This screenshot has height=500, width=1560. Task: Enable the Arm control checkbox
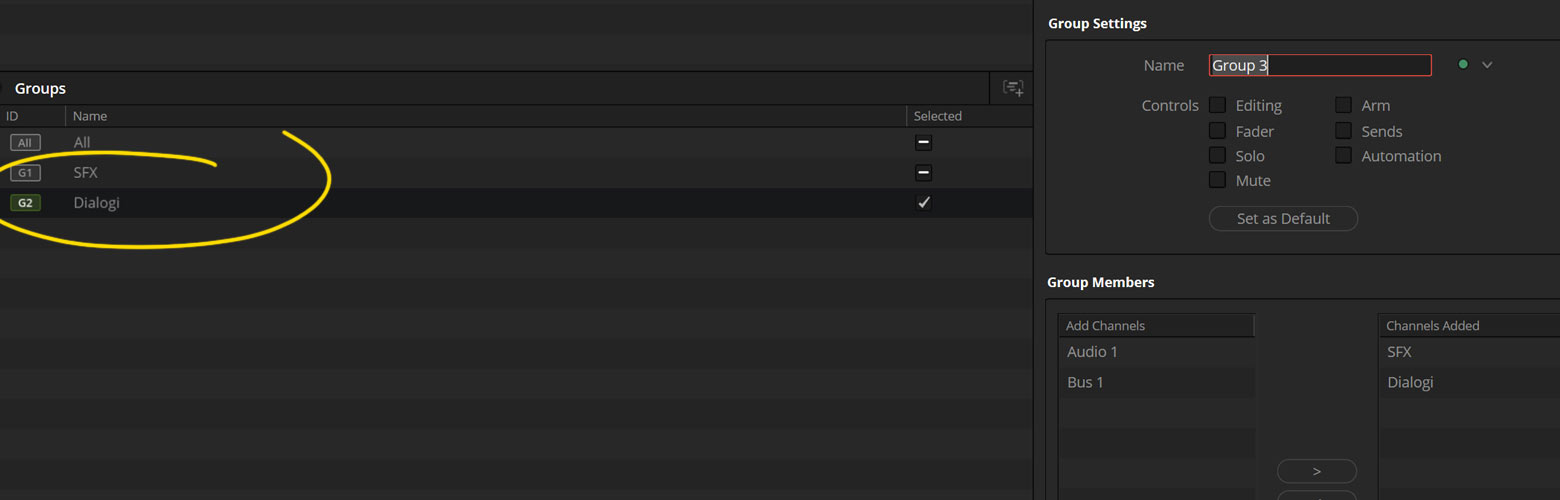(x=1343, y=105)
